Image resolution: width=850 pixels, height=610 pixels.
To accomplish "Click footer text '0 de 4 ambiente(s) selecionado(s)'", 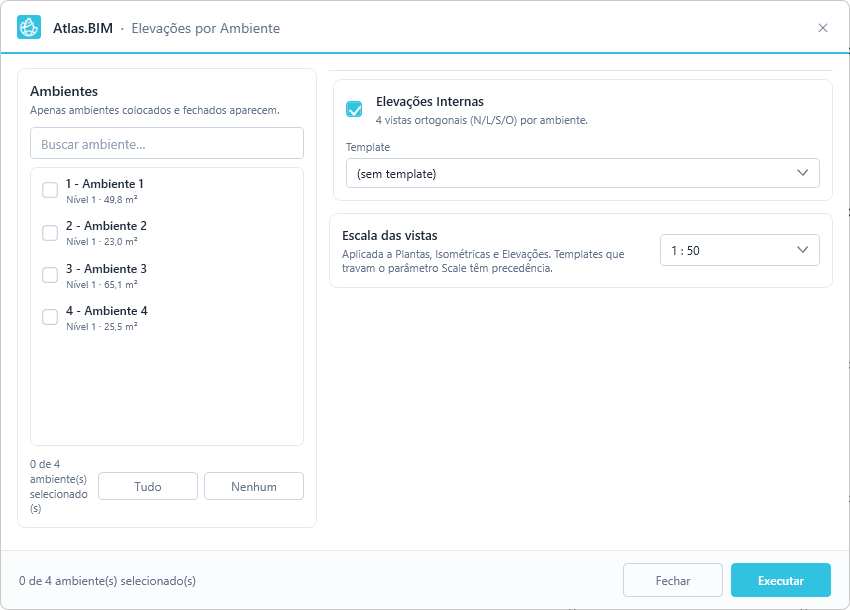I will tap(107, 581).
